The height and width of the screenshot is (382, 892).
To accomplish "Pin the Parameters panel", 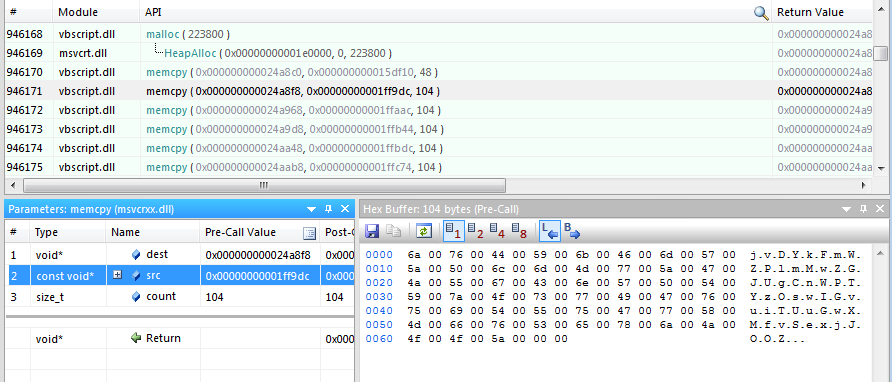I will click(328, 210).
